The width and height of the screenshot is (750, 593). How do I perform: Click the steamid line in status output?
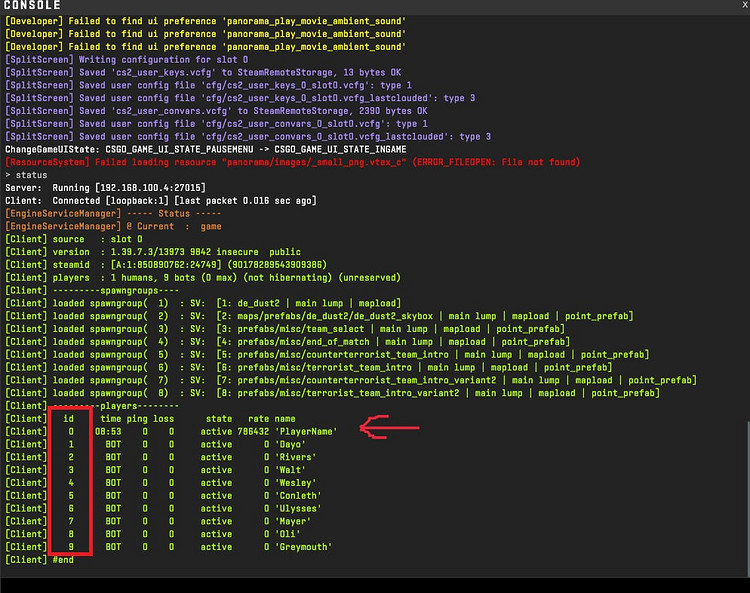(x=180, y=264)
